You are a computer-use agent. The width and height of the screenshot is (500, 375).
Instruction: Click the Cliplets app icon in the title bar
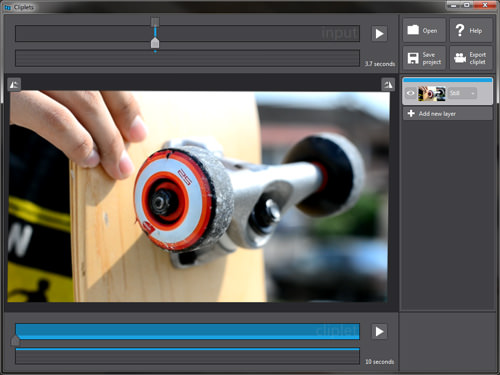[x=8, y=7]
